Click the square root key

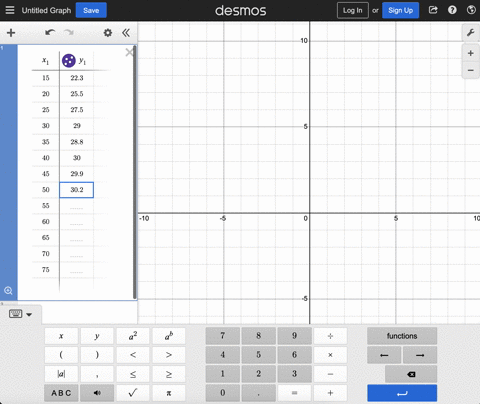click(133, 393)
